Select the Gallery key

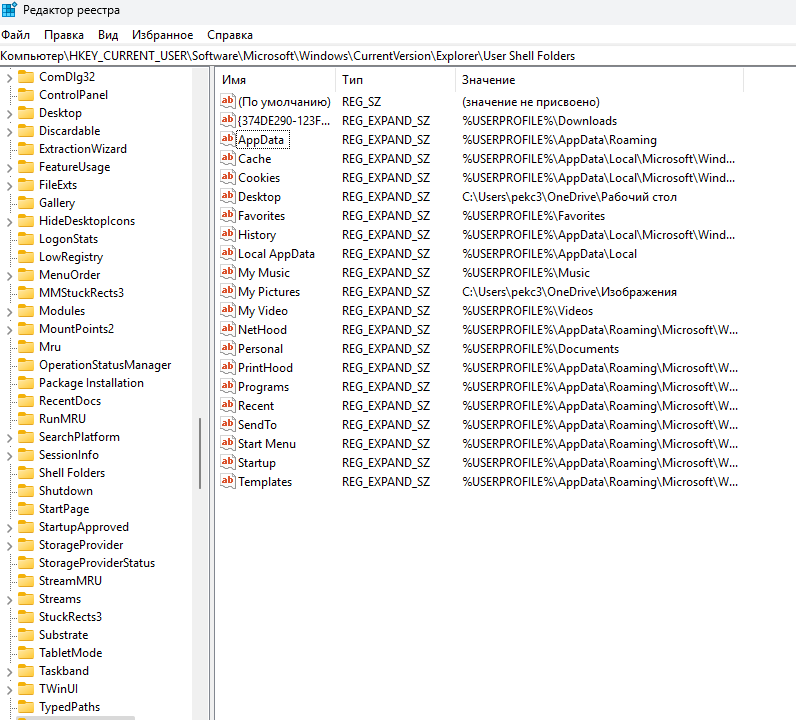[x=57, y=203]
